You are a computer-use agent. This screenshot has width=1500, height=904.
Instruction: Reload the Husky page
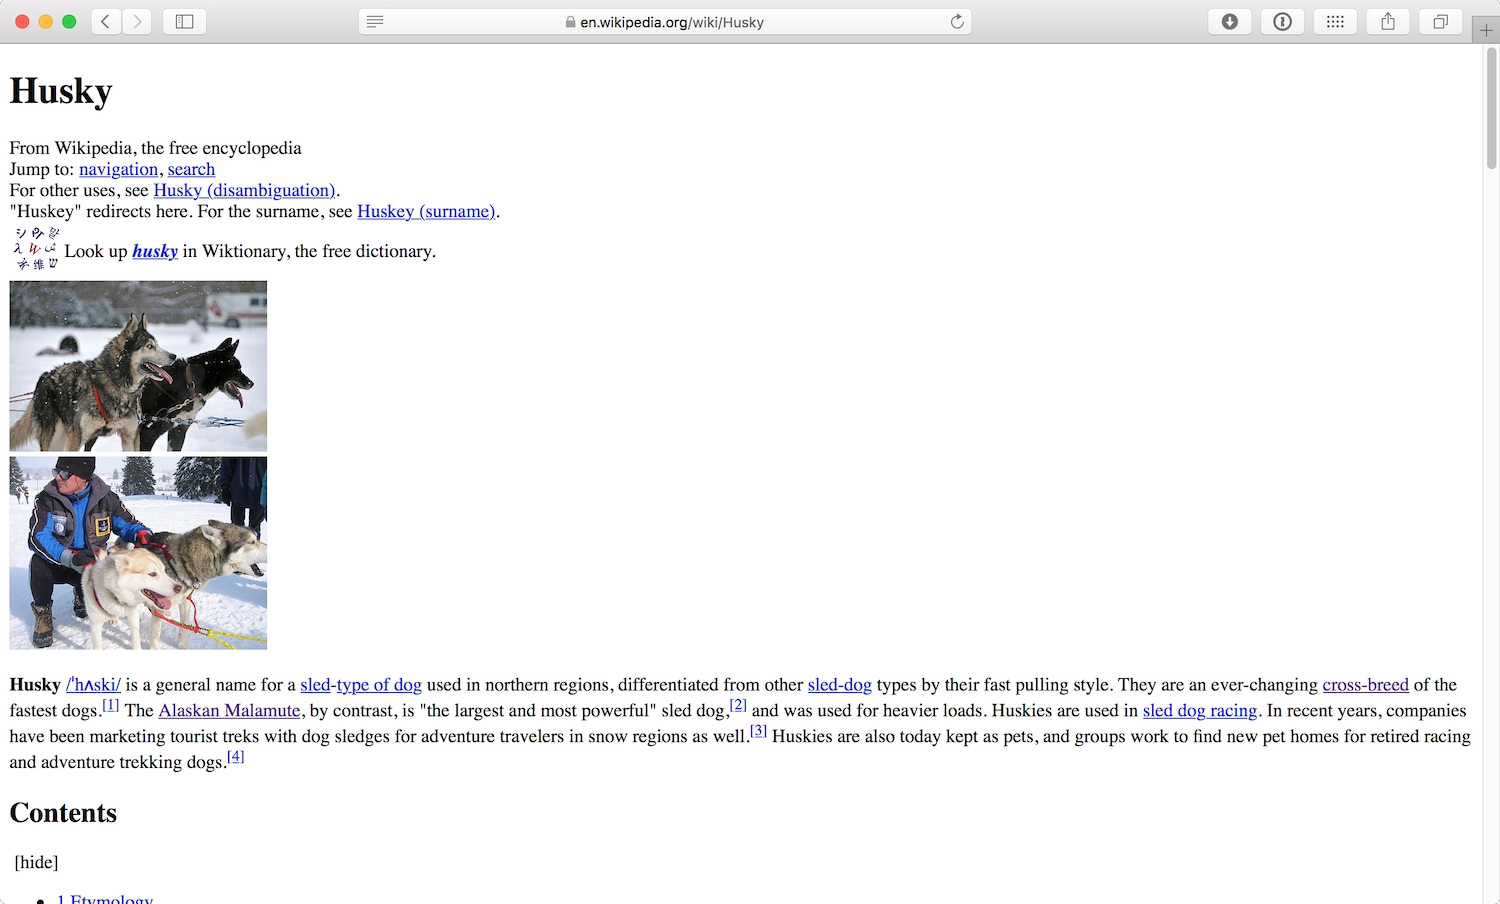956,21
